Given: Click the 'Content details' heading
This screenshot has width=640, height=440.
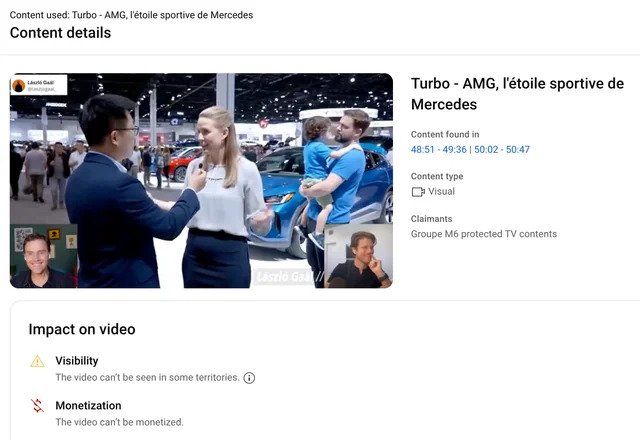Looking at the screenshot, I should coord(60,33).
